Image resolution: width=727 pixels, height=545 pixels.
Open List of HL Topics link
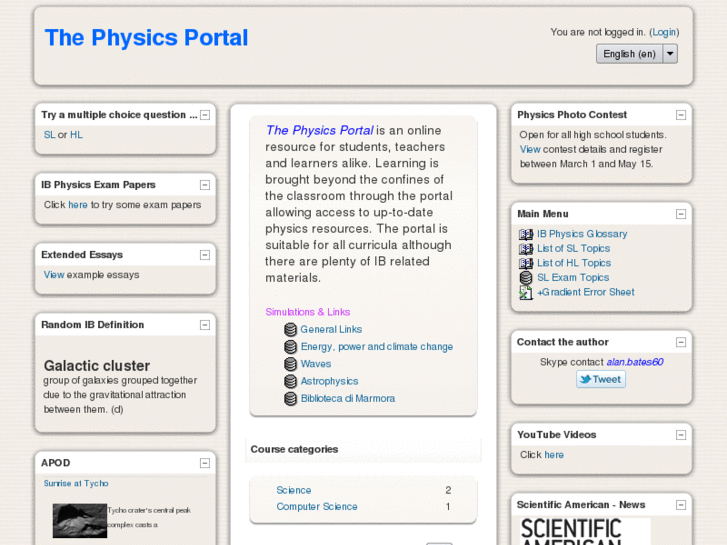pyautogui.click(x=574, y=263)
